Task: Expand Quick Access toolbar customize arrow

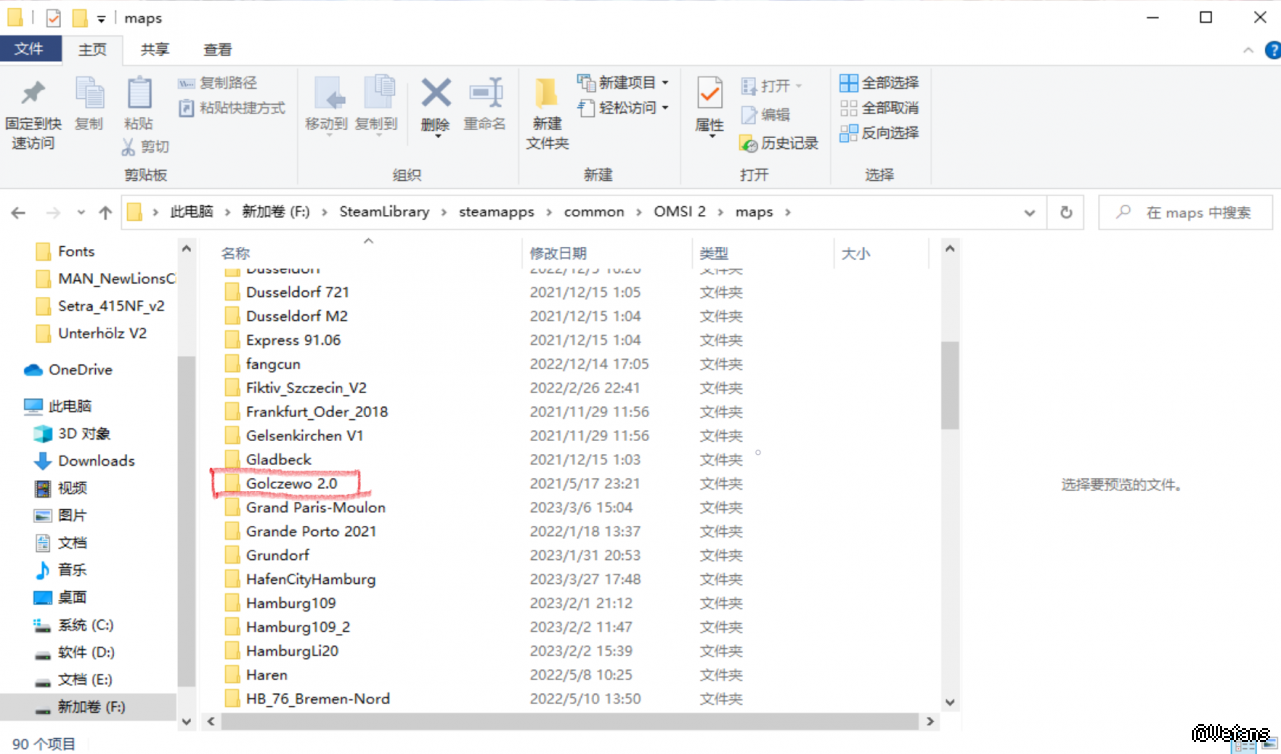Action: (101, 19)
